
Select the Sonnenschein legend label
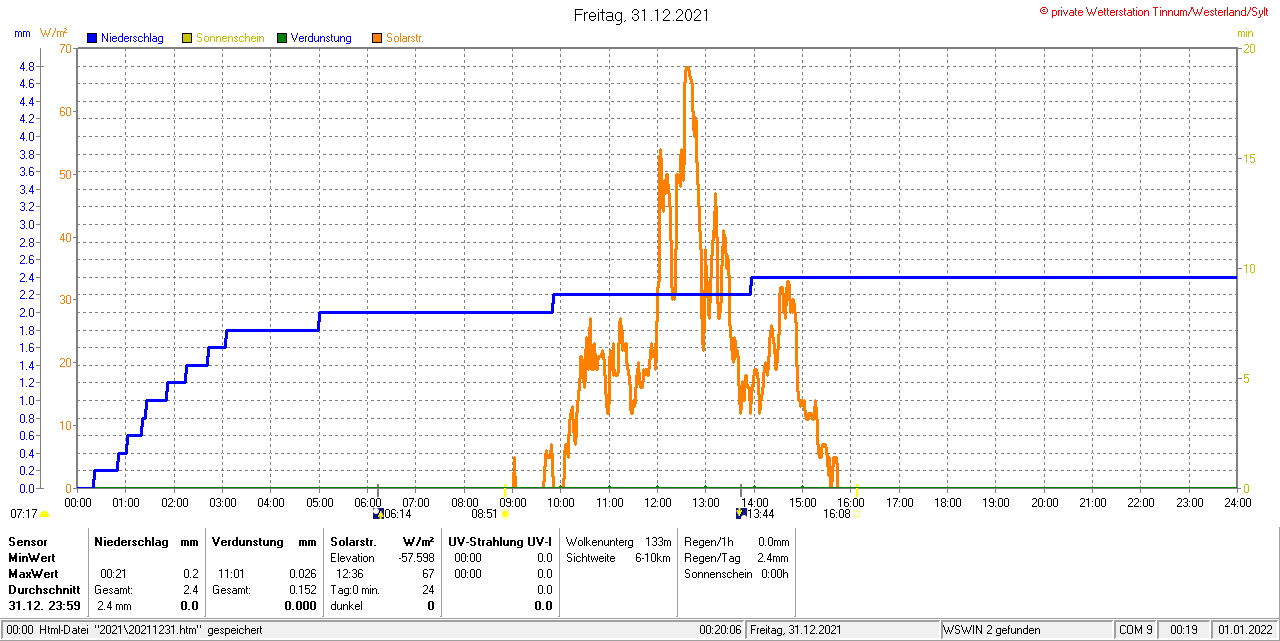[230, 38]
